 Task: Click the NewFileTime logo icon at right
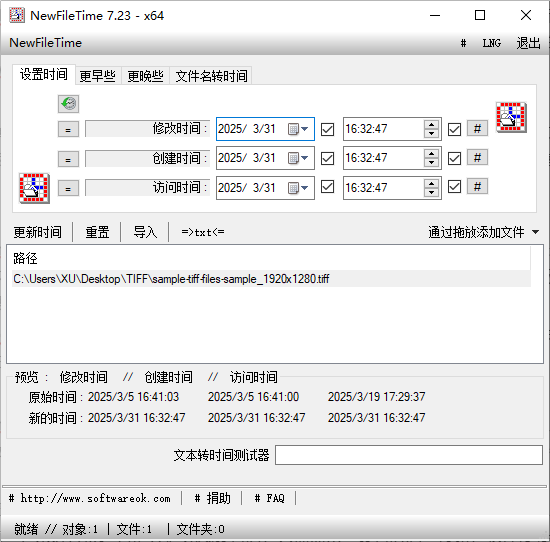[511, 117]
